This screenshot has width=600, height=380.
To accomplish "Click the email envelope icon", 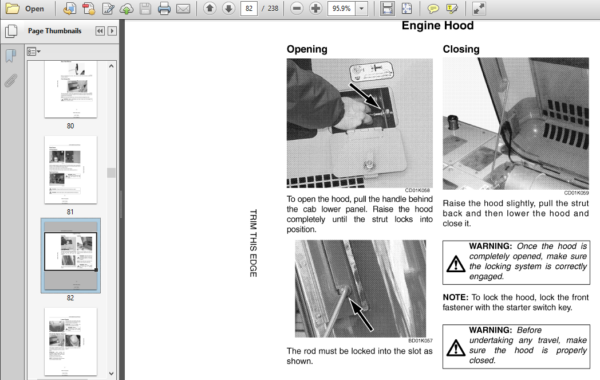I will (183, 8).
